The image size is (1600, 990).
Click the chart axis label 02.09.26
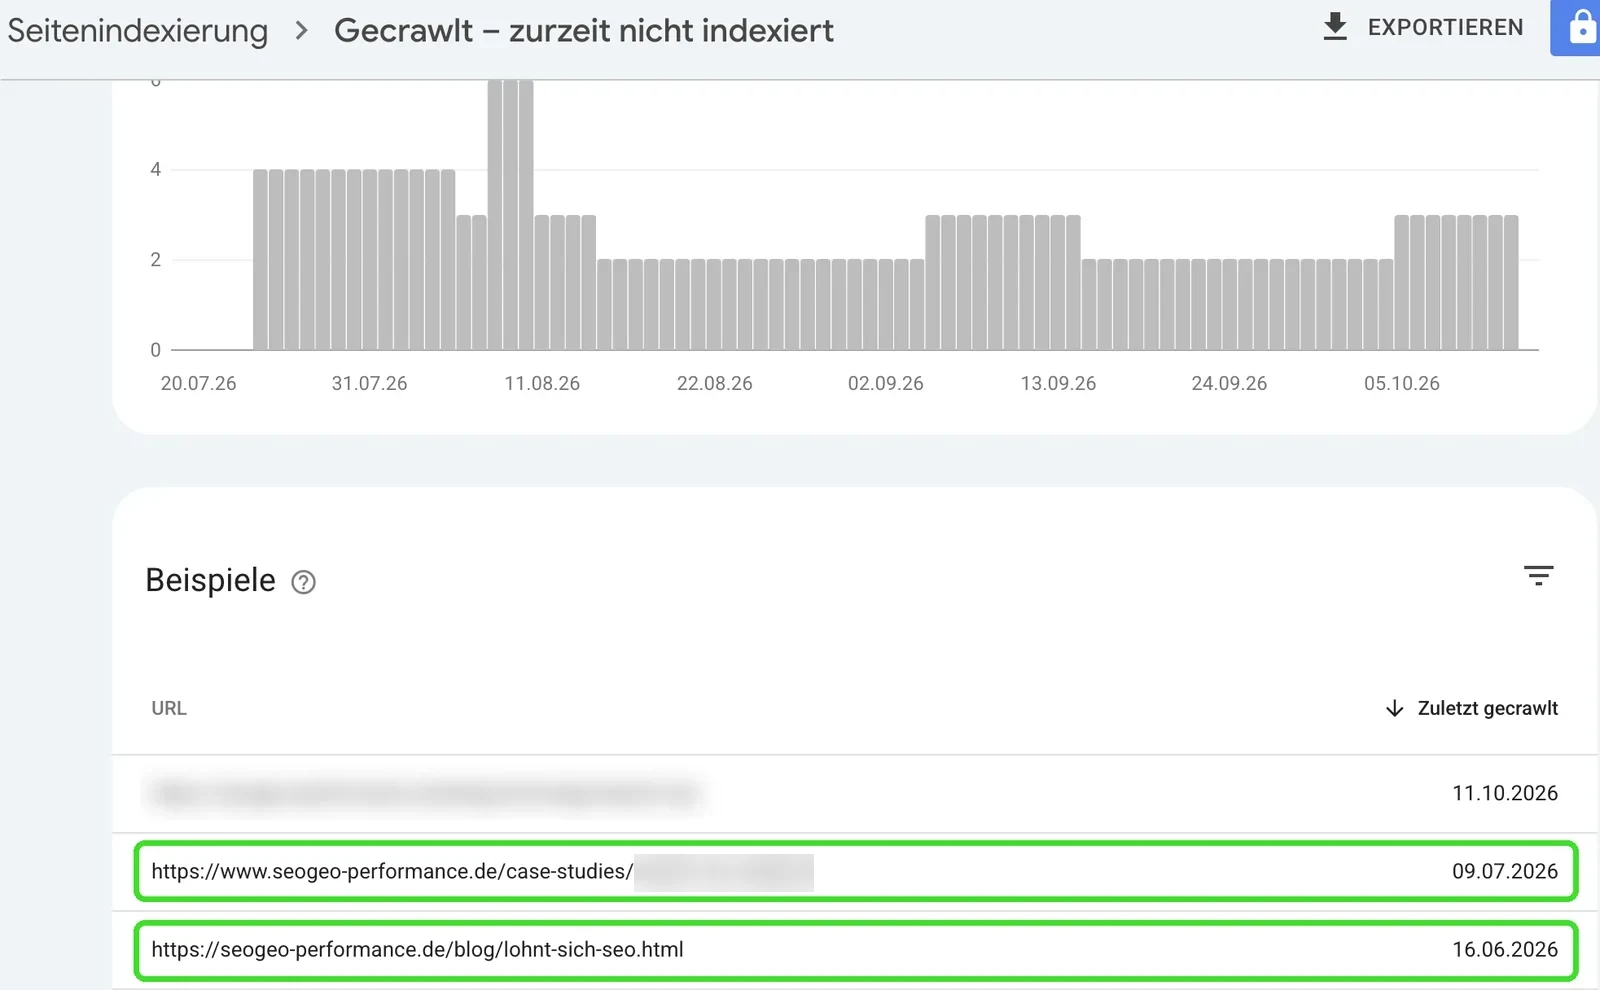[886, 383]
